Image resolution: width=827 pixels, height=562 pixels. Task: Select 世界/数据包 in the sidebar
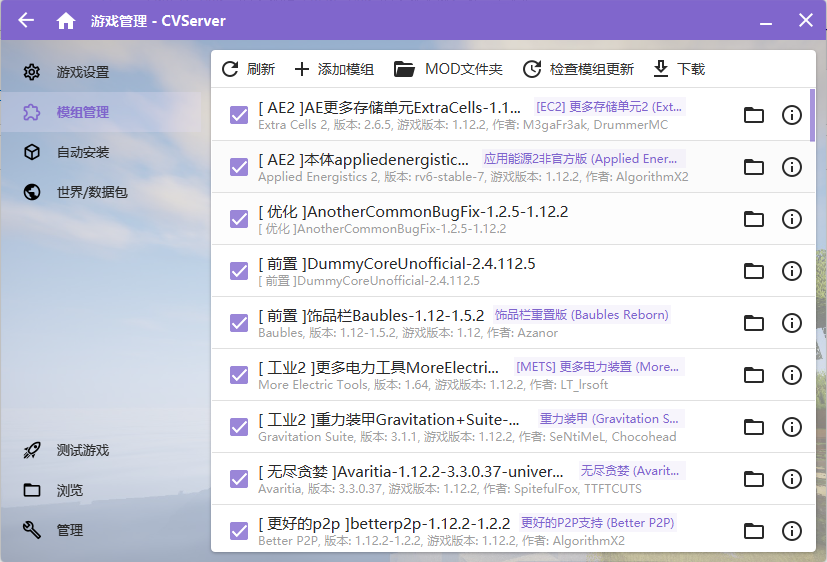click(x=92, y=192)
